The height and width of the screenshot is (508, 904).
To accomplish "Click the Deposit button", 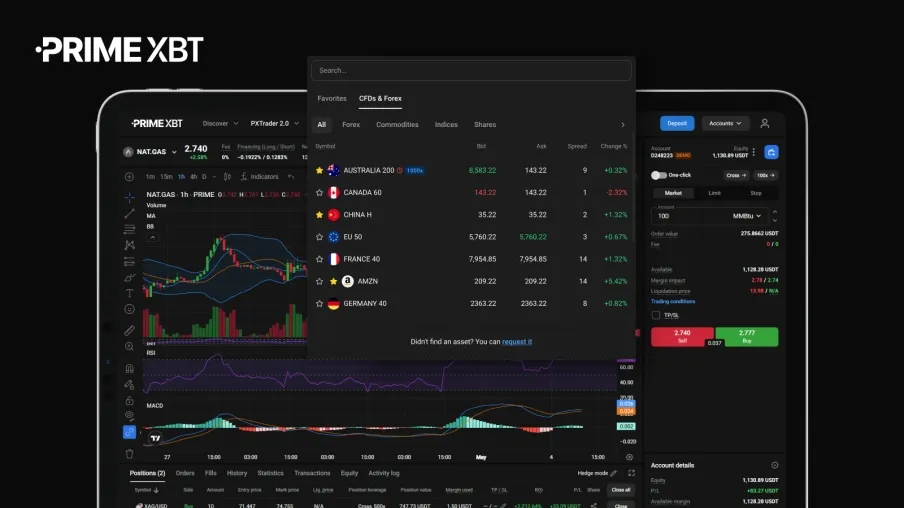I will click(677, 123).
